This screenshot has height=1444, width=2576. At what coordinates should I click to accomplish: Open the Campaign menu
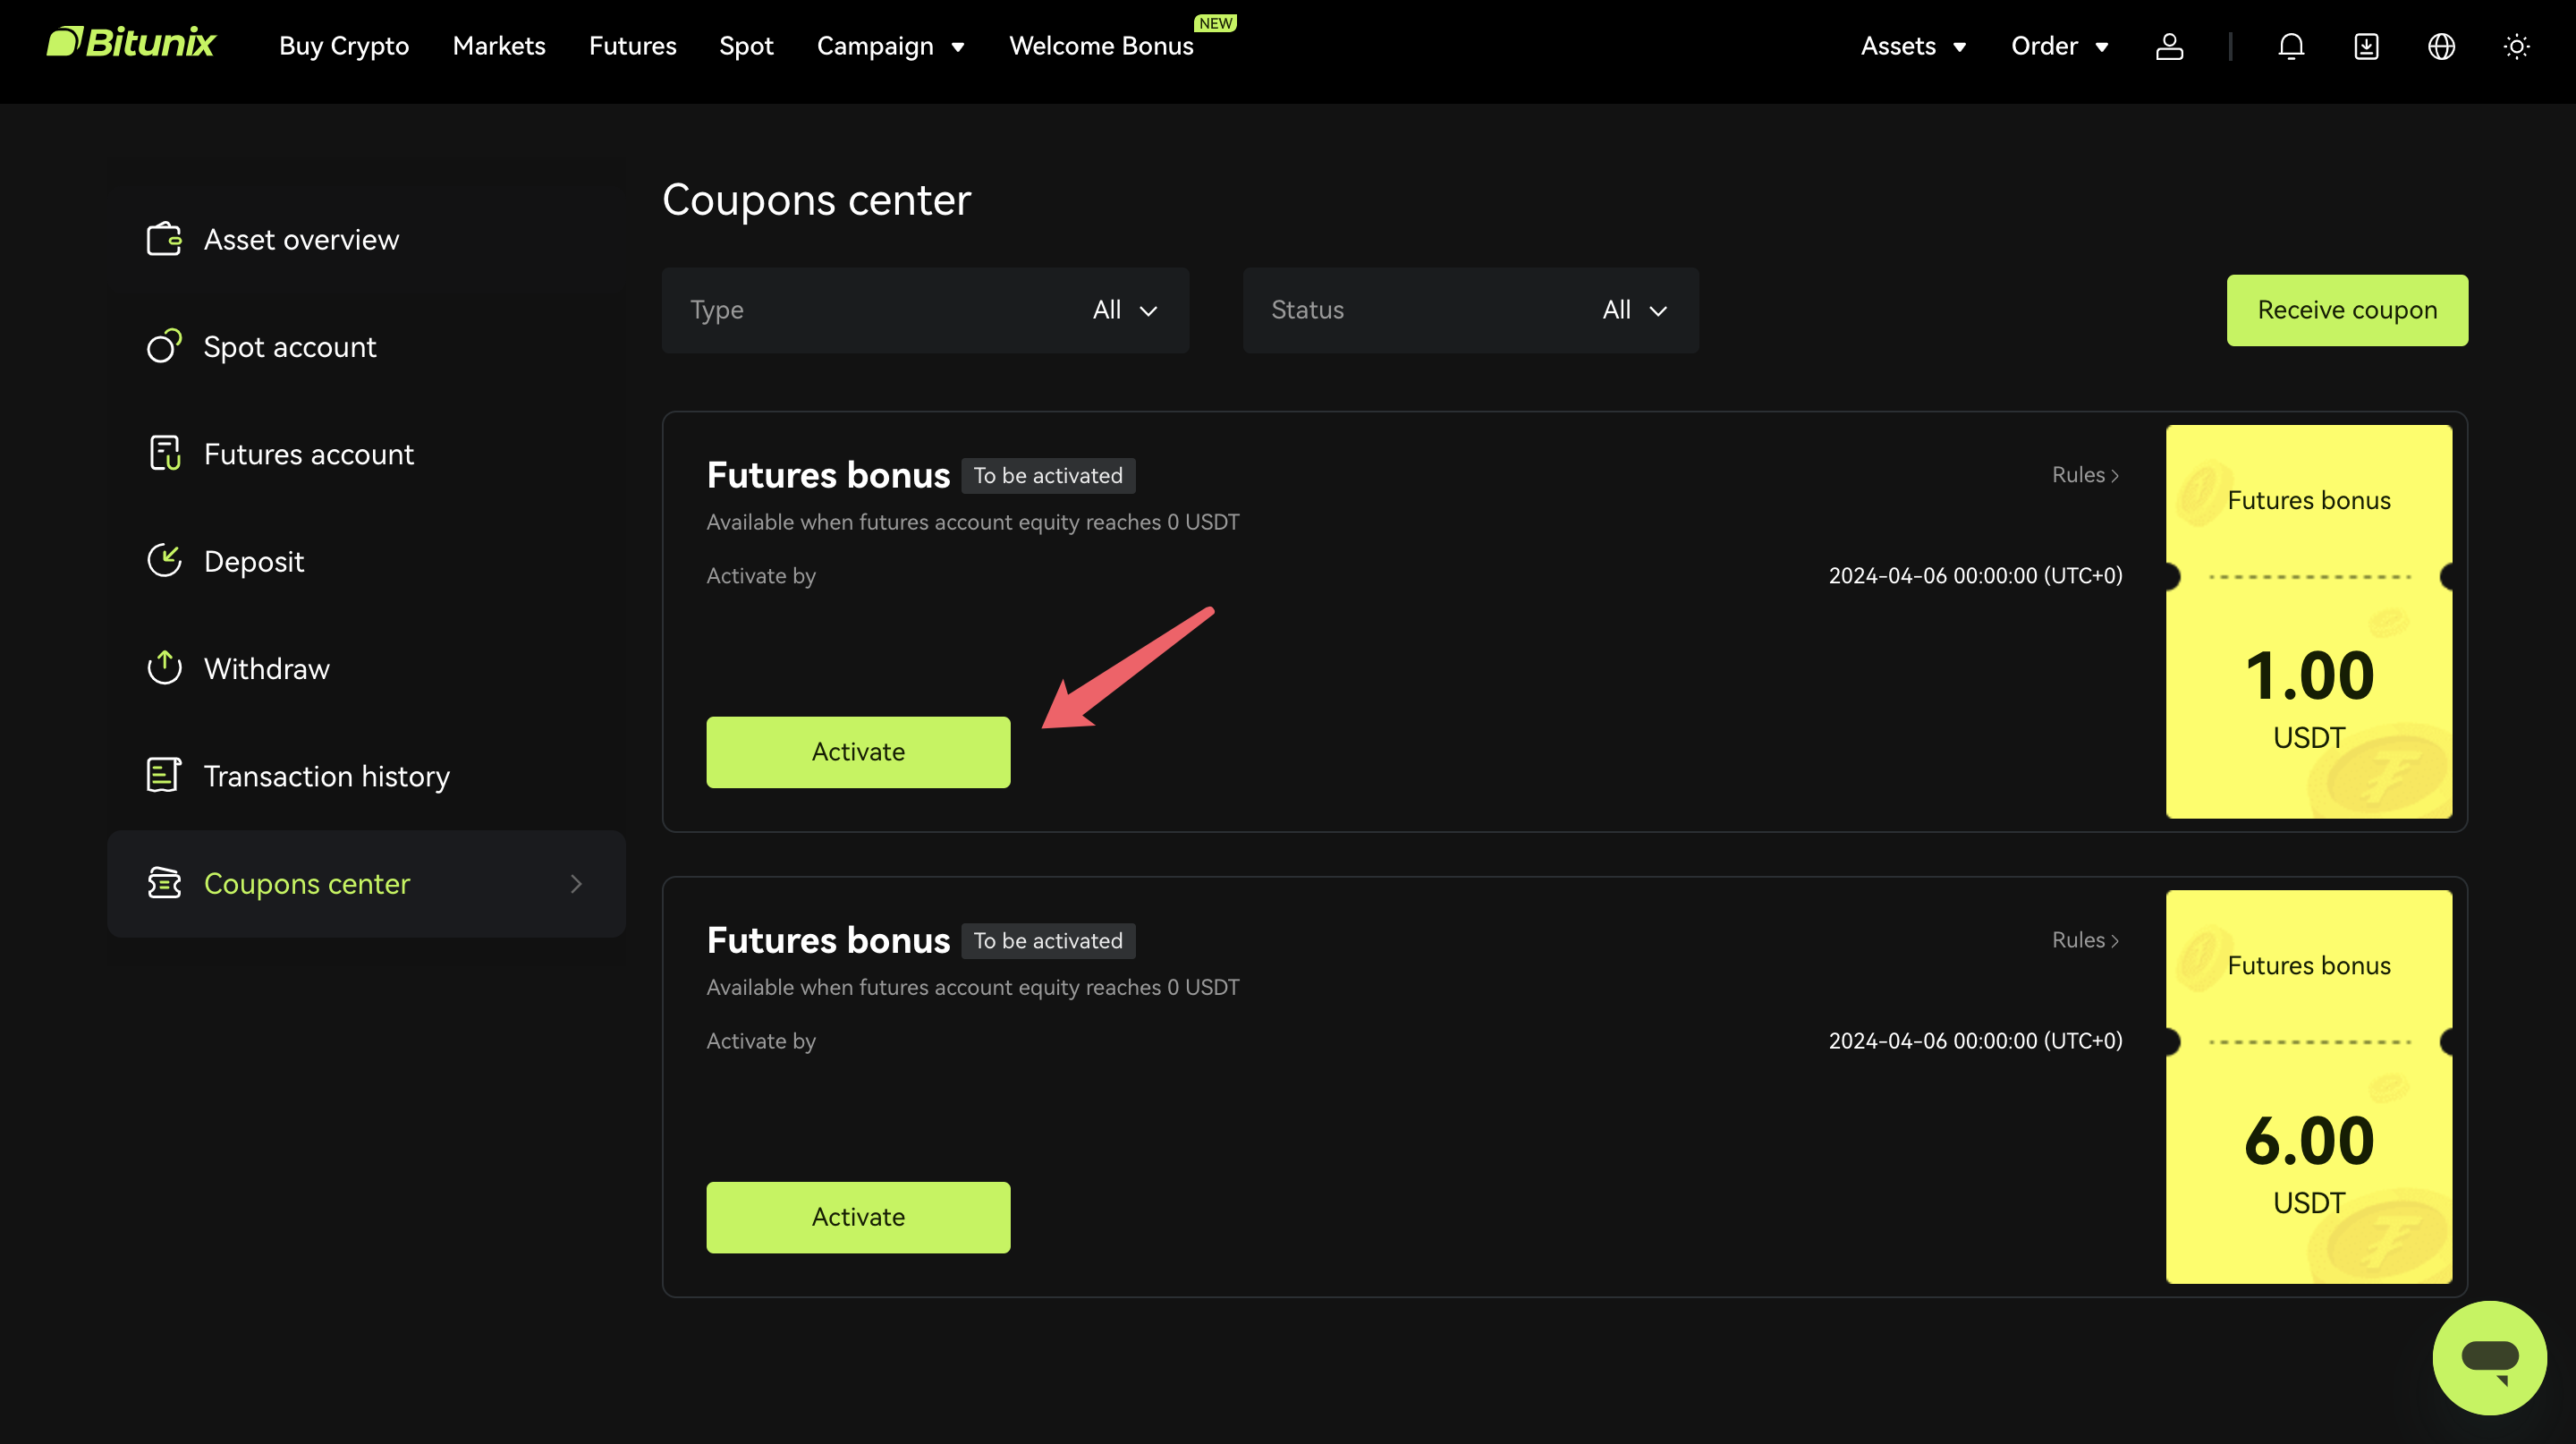click(890, 46)
